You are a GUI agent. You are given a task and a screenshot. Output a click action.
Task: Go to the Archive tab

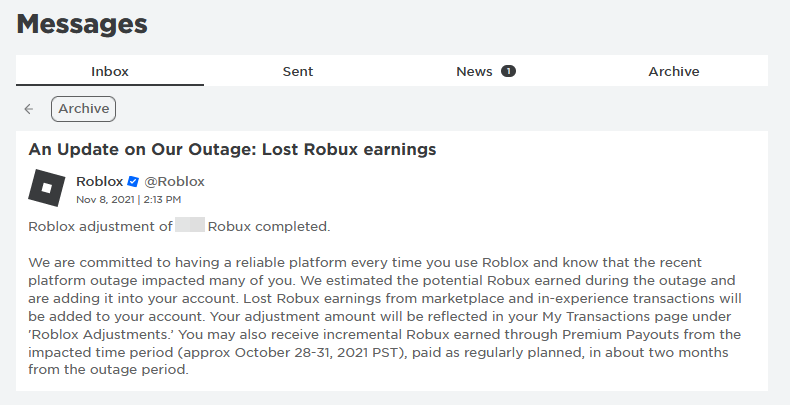pos(674,71)
